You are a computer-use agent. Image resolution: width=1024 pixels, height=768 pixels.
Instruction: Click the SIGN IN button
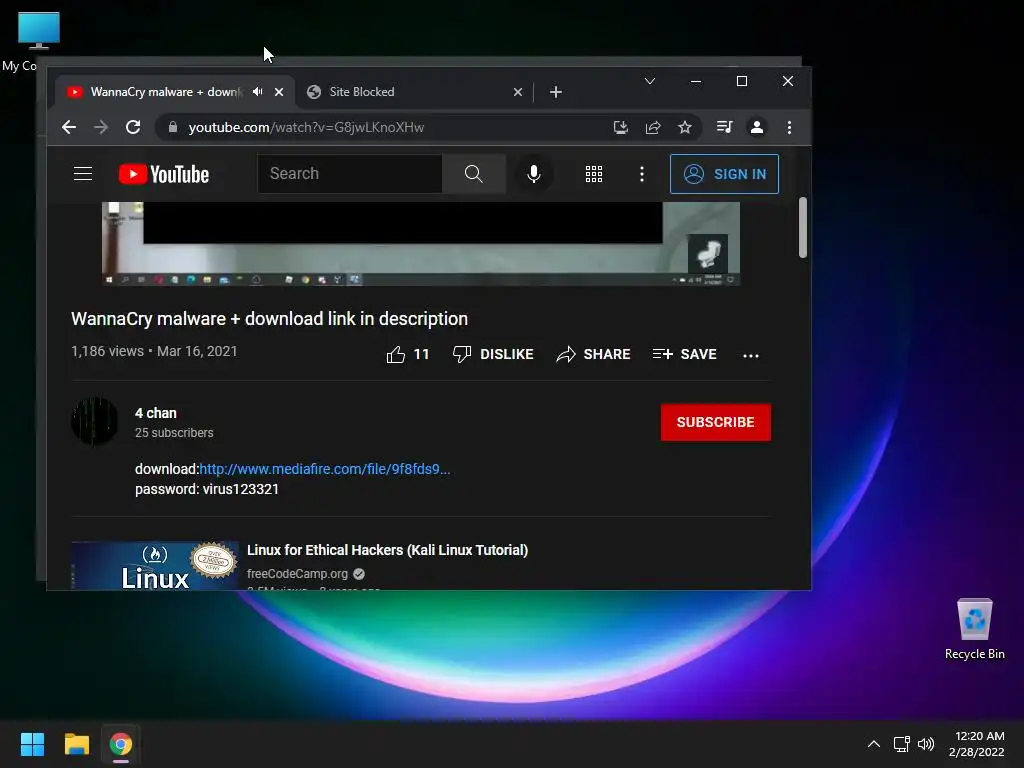(724, 174)
